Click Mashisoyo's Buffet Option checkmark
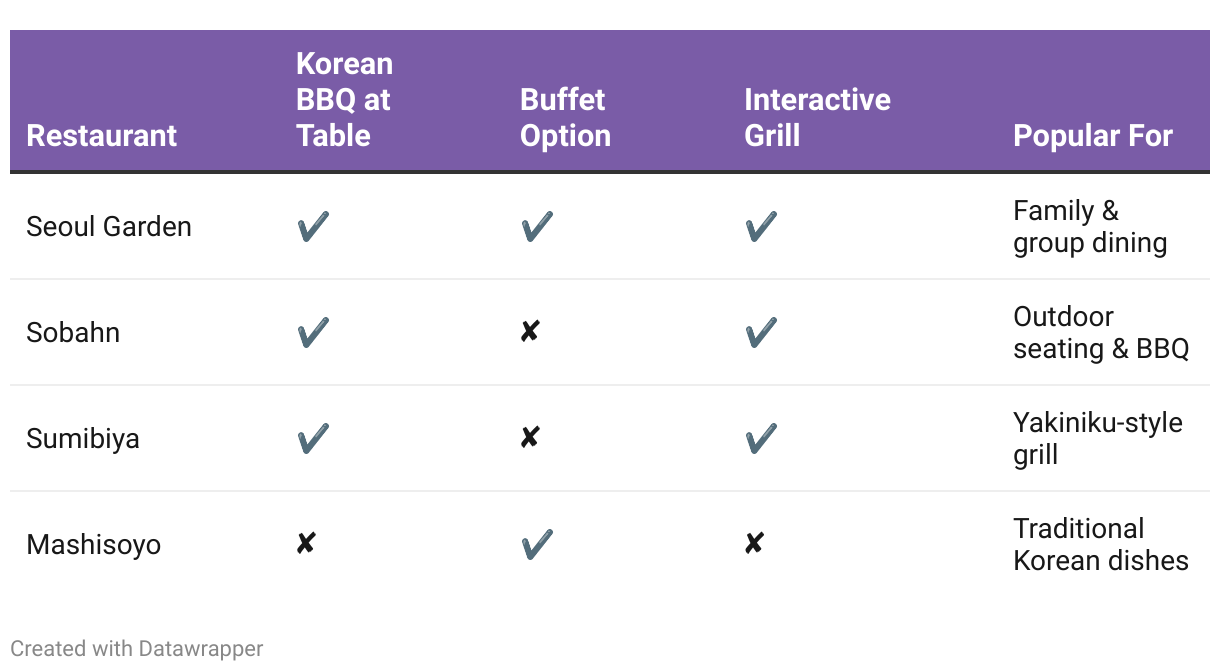The image size is (1220, 672). click(537, 545)
